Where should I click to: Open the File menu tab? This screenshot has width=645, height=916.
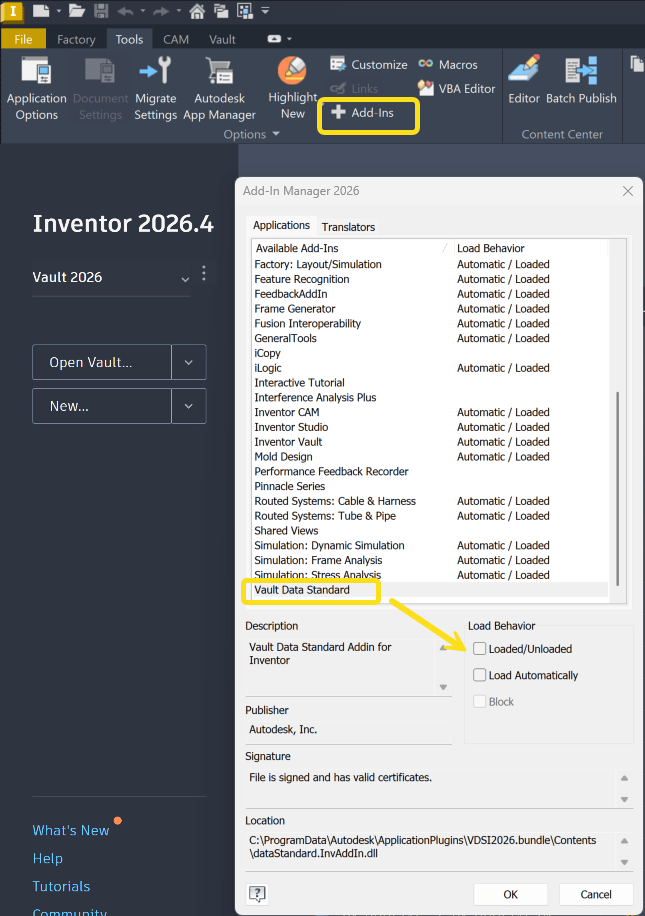(23, 39)
